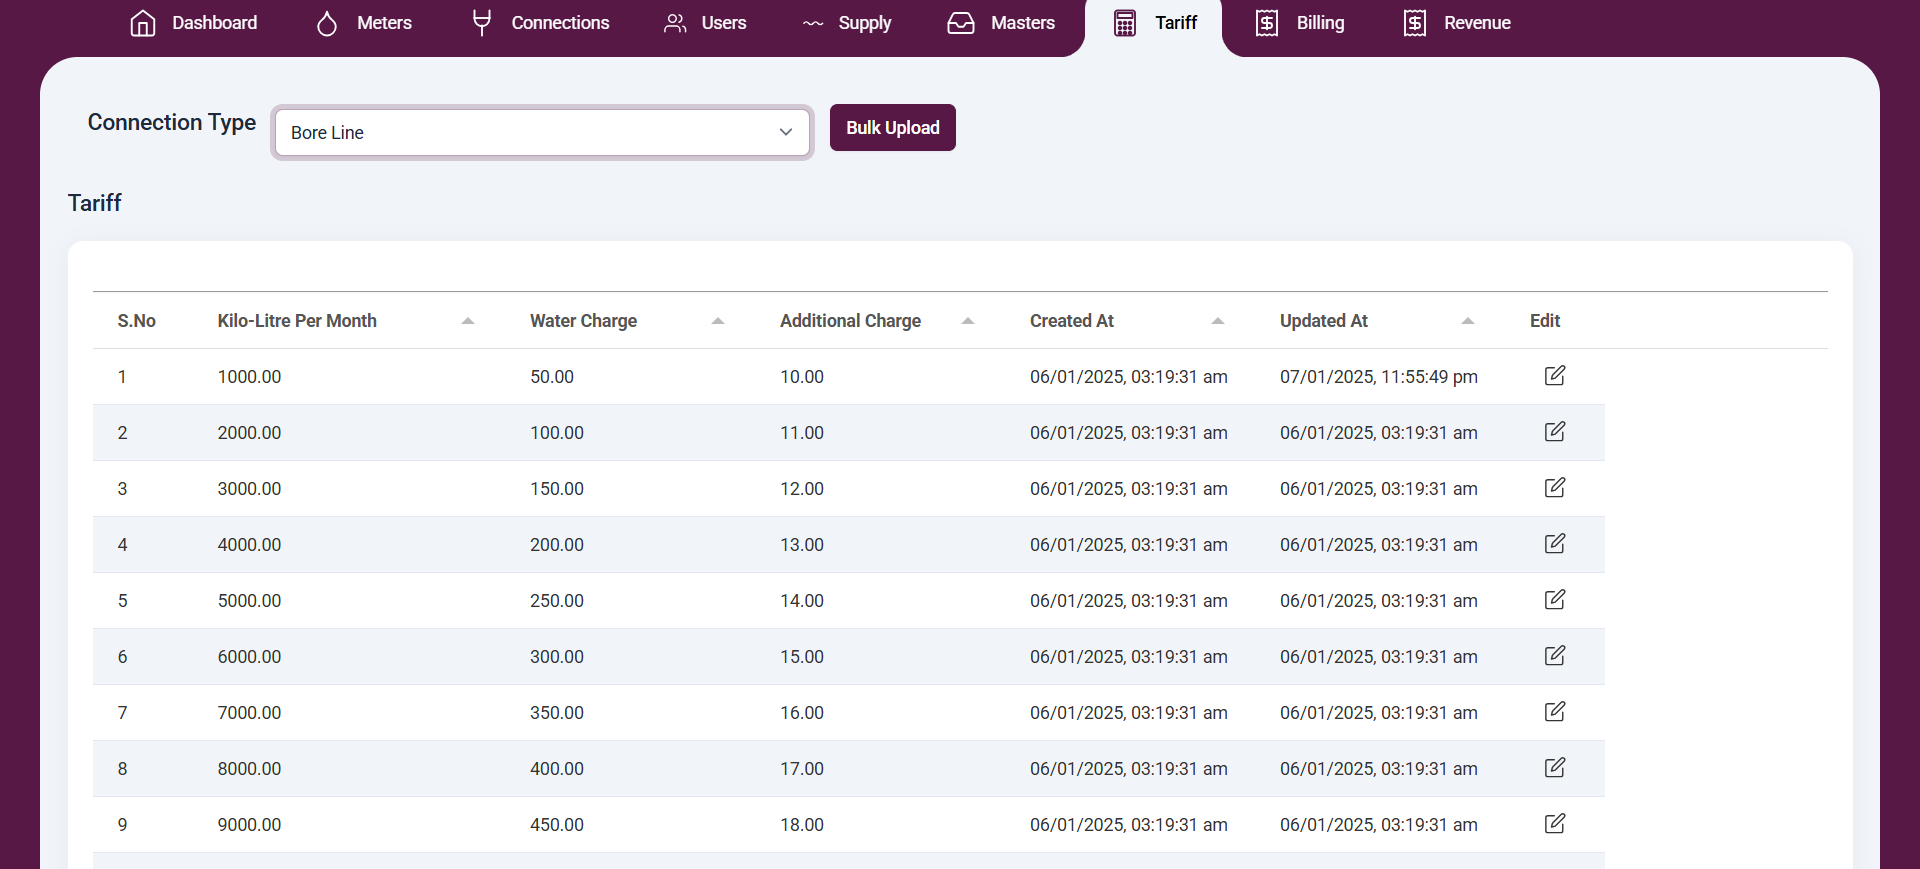
Task: Sort table by Water Charge arrow
Action: [x=717, y=321]
